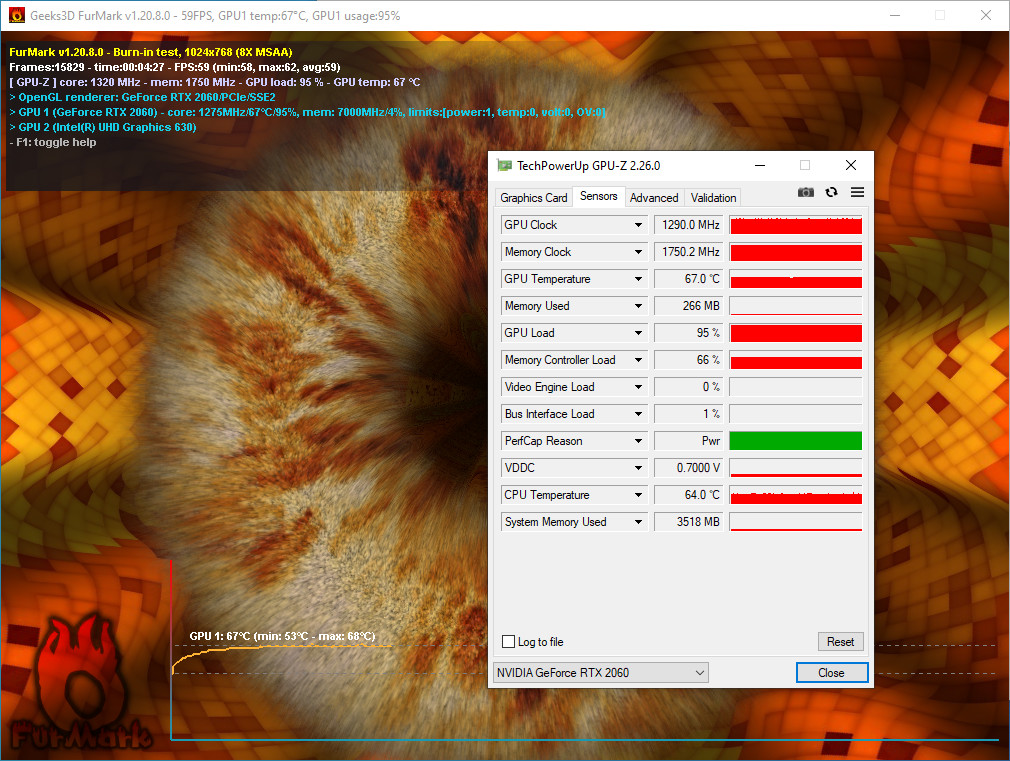This screenshot has height=761, width=1010.
Task: Switch to the Graphics Card tab
Action: pyautogui.click(x=533, y=198)
